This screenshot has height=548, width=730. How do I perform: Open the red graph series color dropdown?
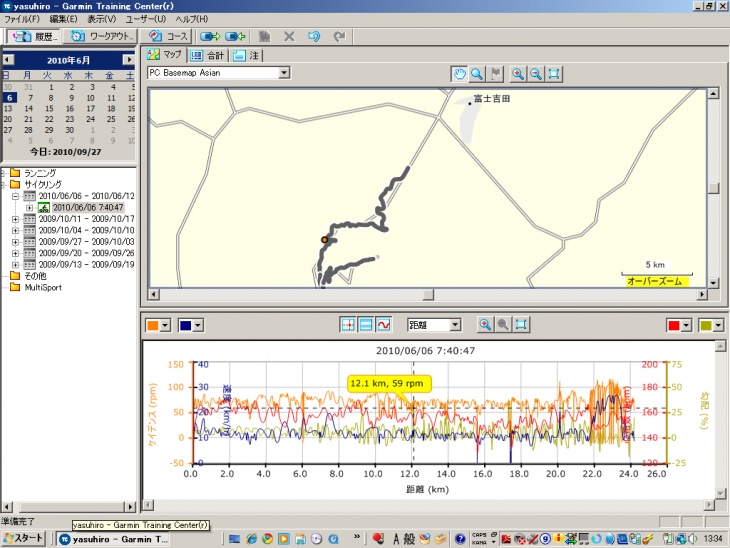686,325
